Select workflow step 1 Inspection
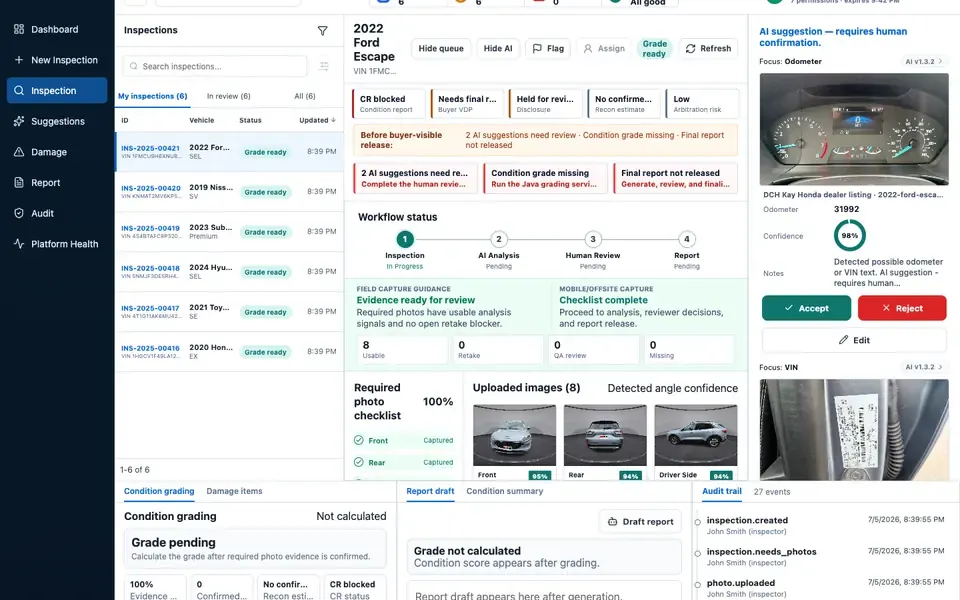 (405, 239)
